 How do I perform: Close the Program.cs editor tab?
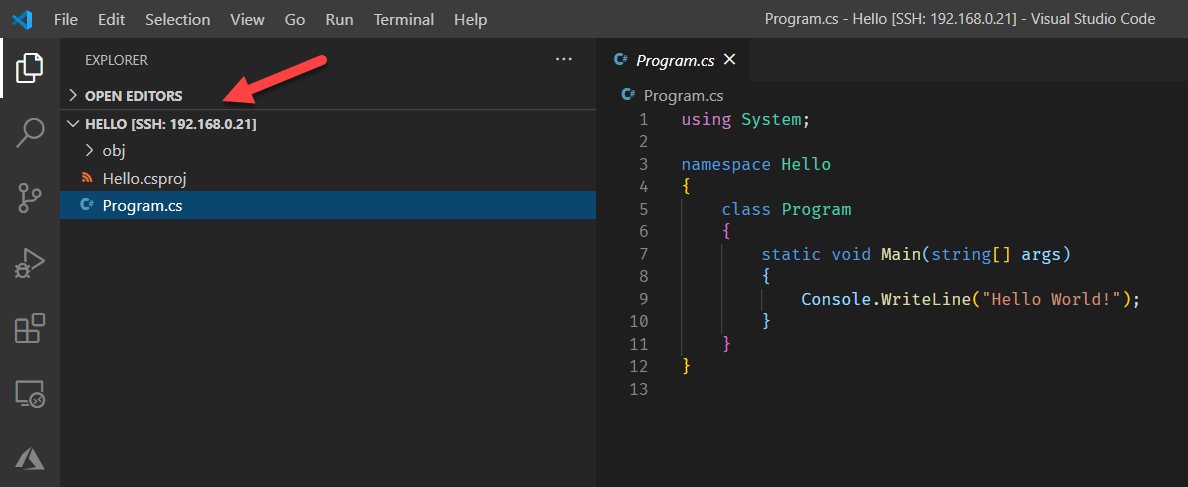click(729, 60)
